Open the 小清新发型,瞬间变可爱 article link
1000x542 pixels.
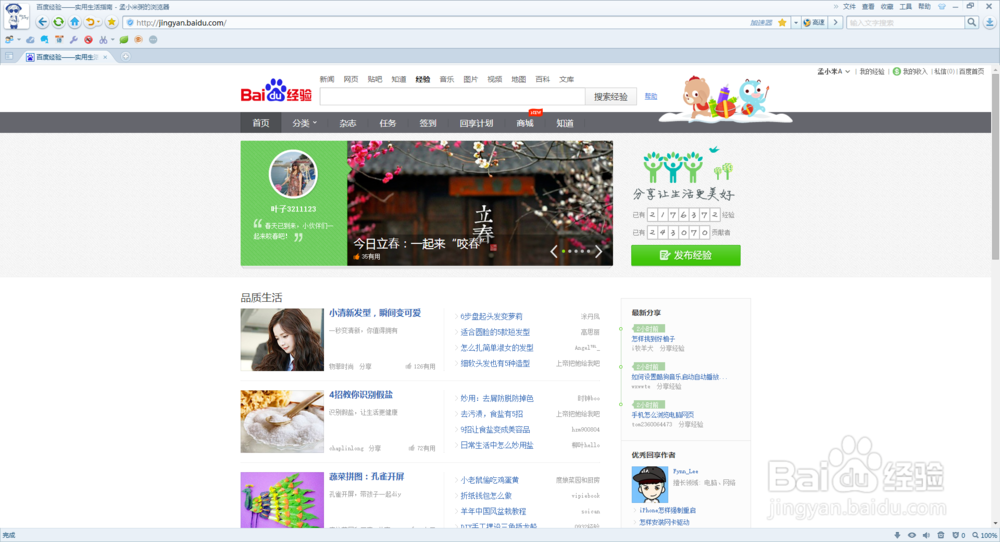[375, 313]
